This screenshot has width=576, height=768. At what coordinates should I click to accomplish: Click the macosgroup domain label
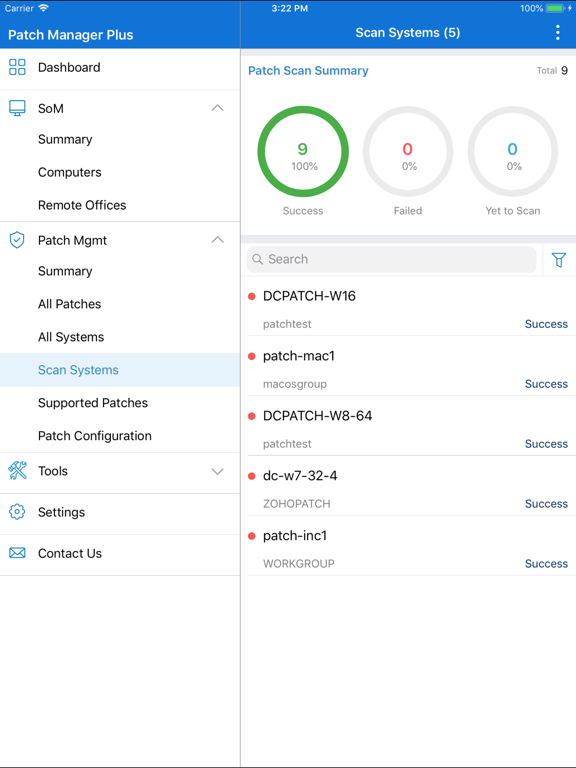coord(295,384)
